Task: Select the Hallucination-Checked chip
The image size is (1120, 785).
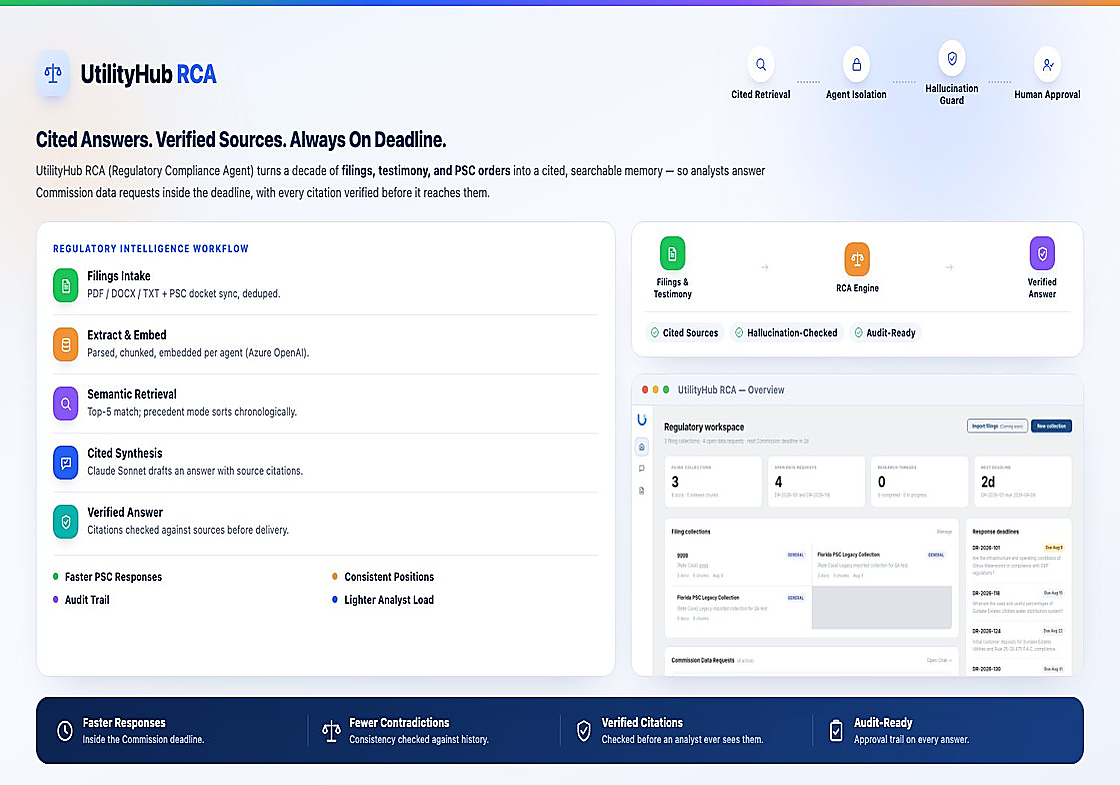Action: click(x=786, y=332)
